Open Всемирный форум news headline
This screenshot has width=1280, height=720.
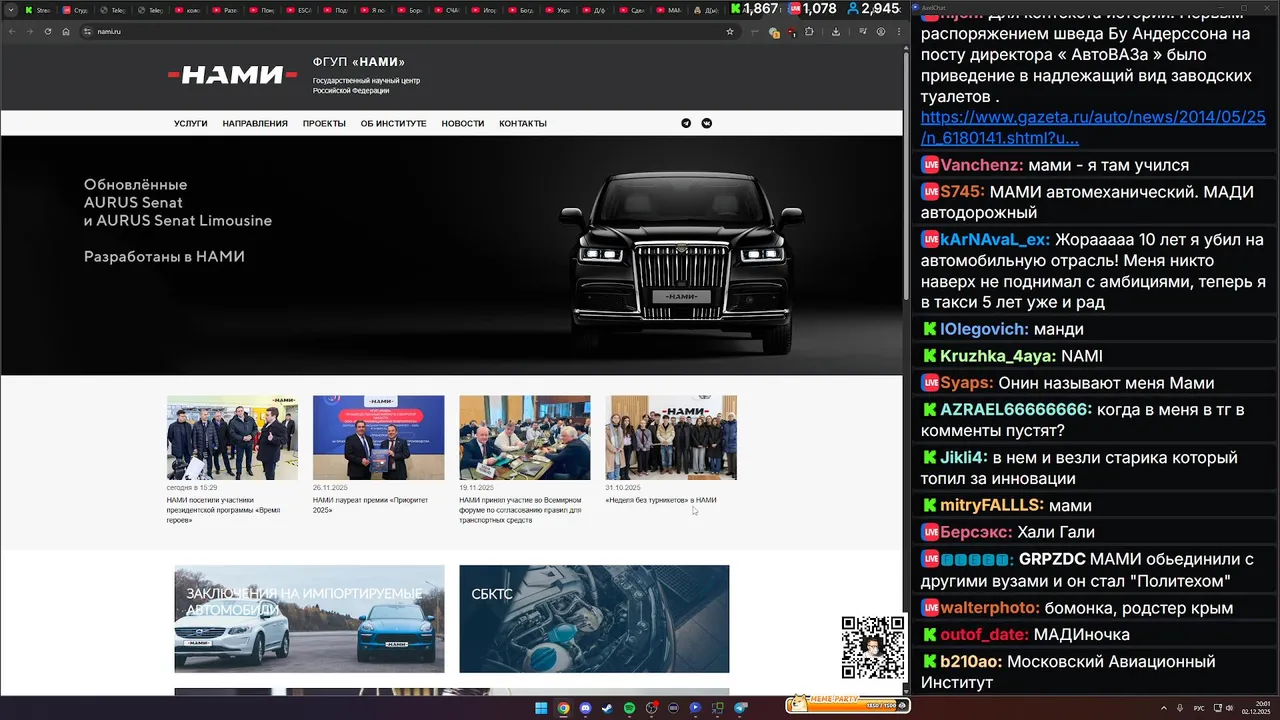coord(520,510)
